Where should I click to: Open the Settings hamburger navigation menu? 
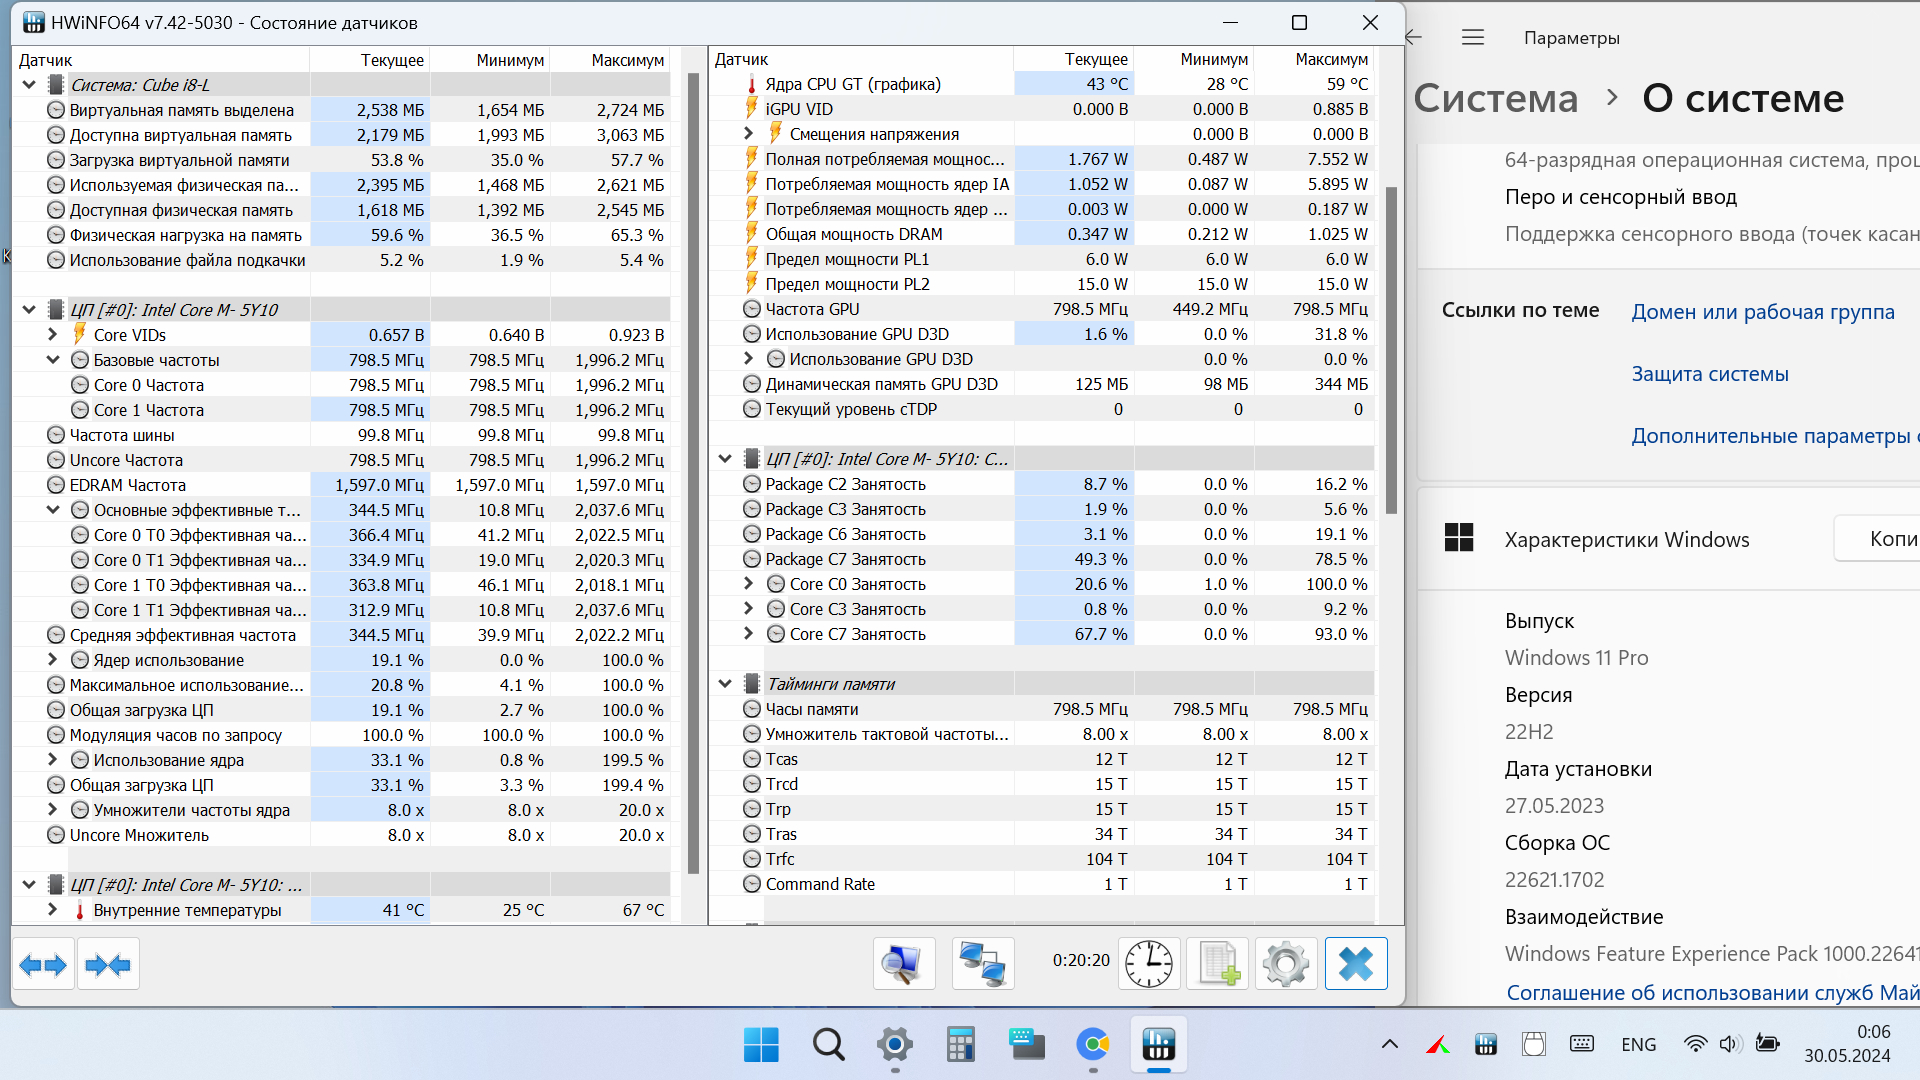(x=1472, y=38)
